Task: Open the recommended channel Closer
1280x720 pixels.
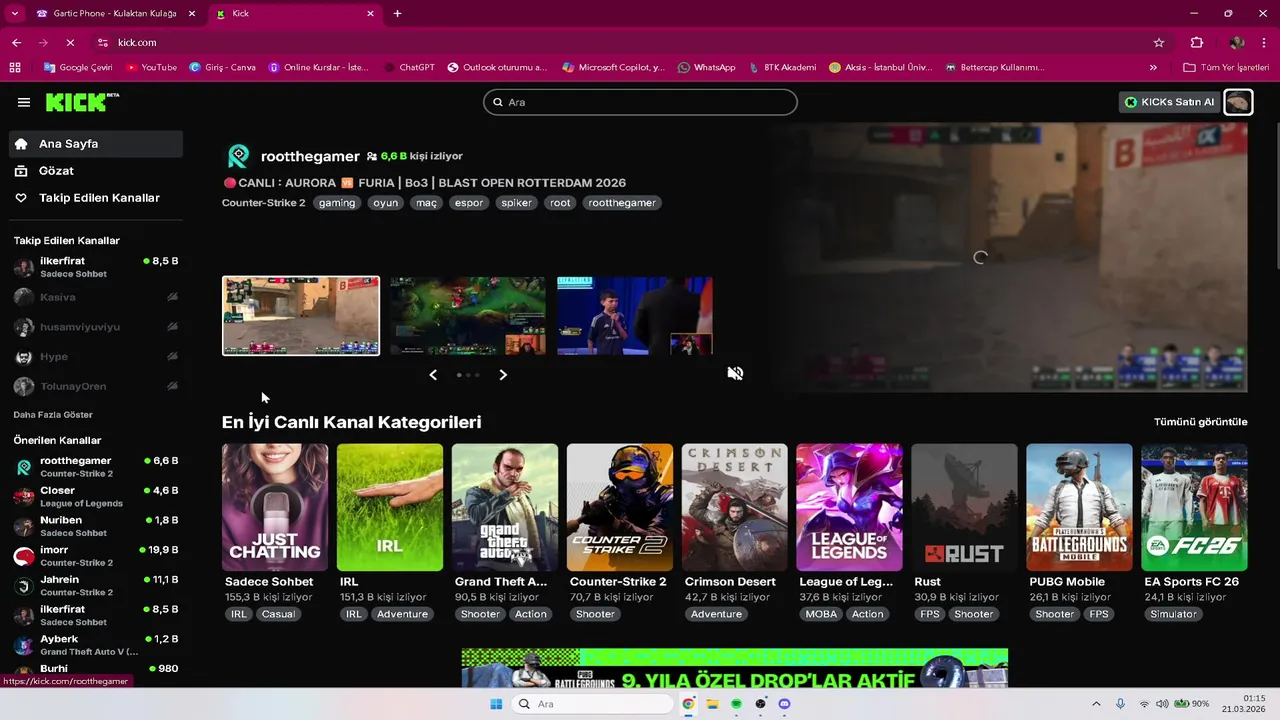Action: pos(96,497)
